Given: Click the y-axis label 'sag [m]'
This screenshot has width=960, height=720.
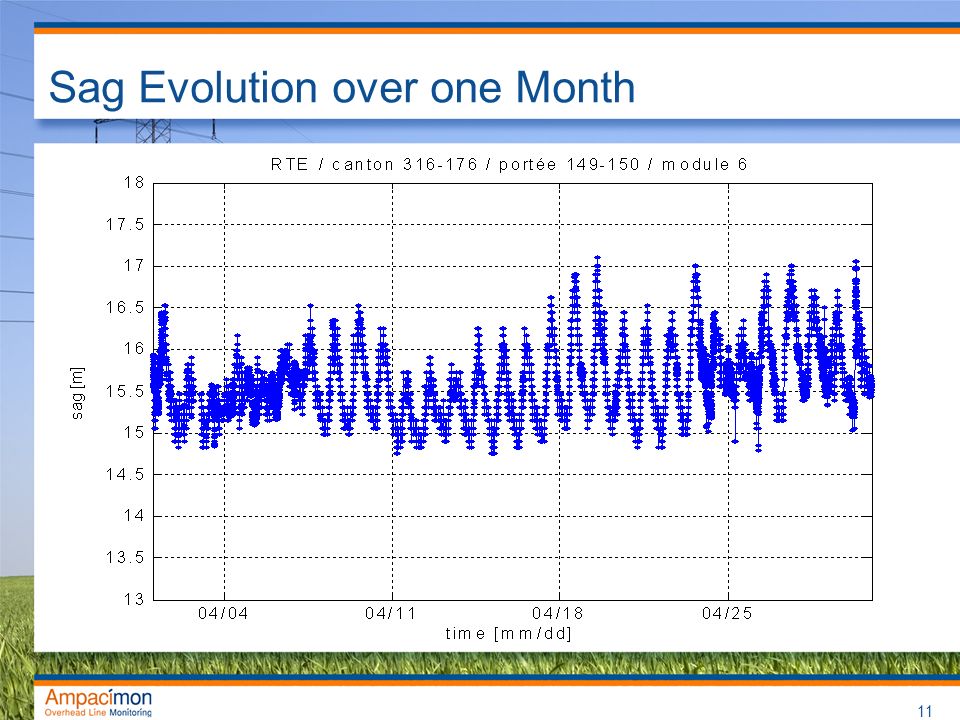Looking at the screenshot, I should point(77,393).
